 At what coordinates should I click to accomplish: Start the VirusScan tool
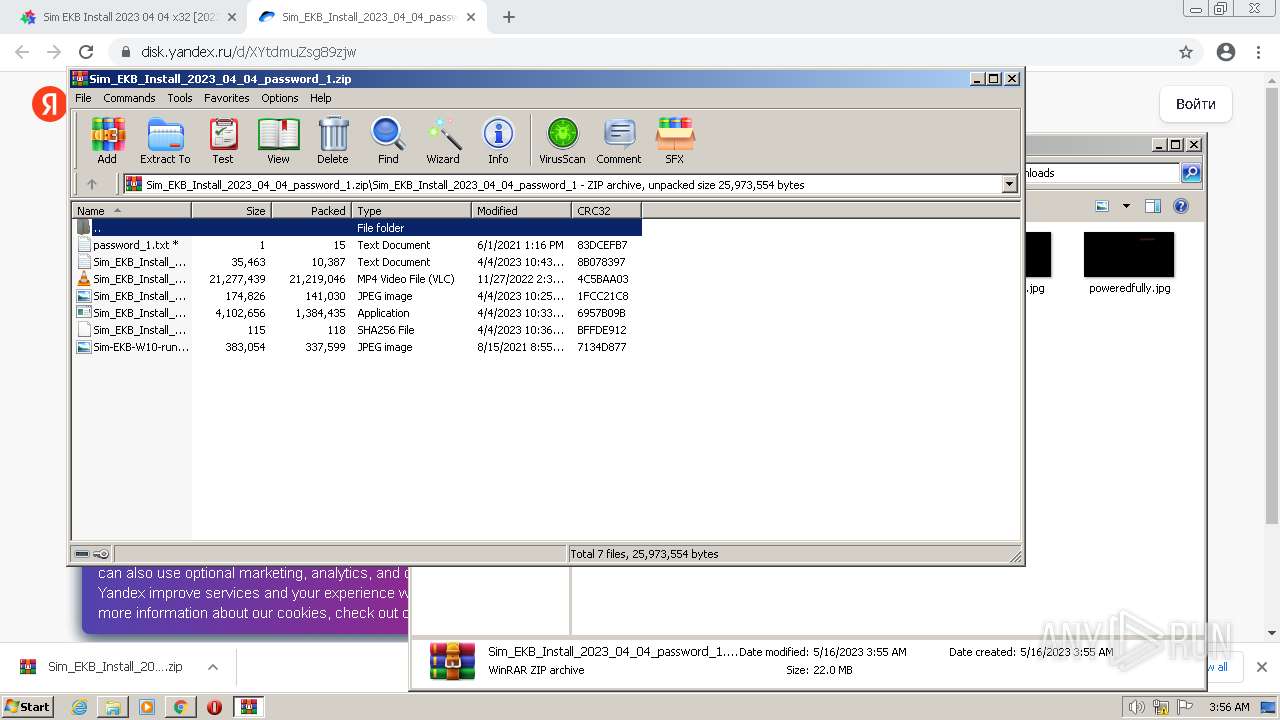562,140
